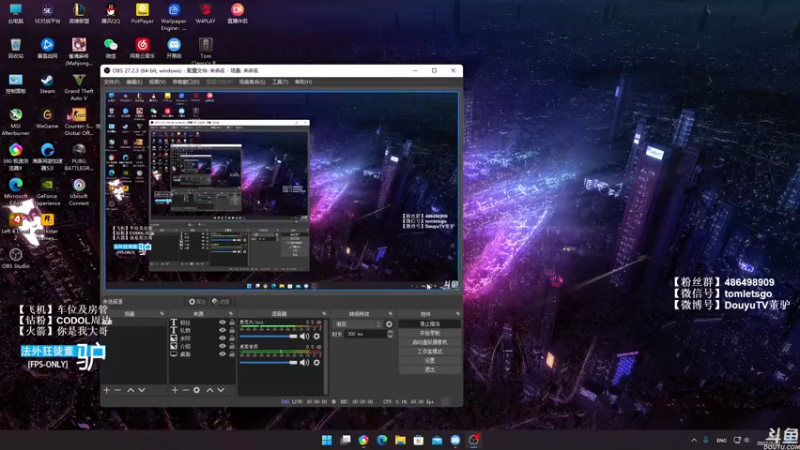Screen dimensions: 800x450
Task: Toggle lock on desktop capture source
Action: tap(232, 354)
